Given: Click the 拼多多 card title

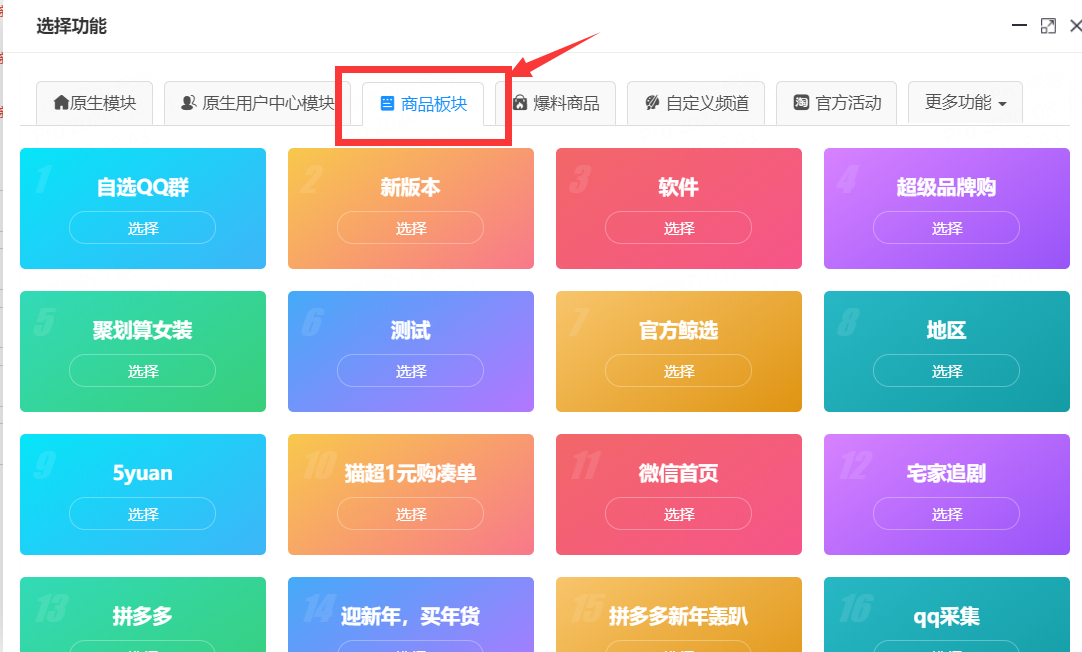Looking at the screenshot, I should pos(142,615).
